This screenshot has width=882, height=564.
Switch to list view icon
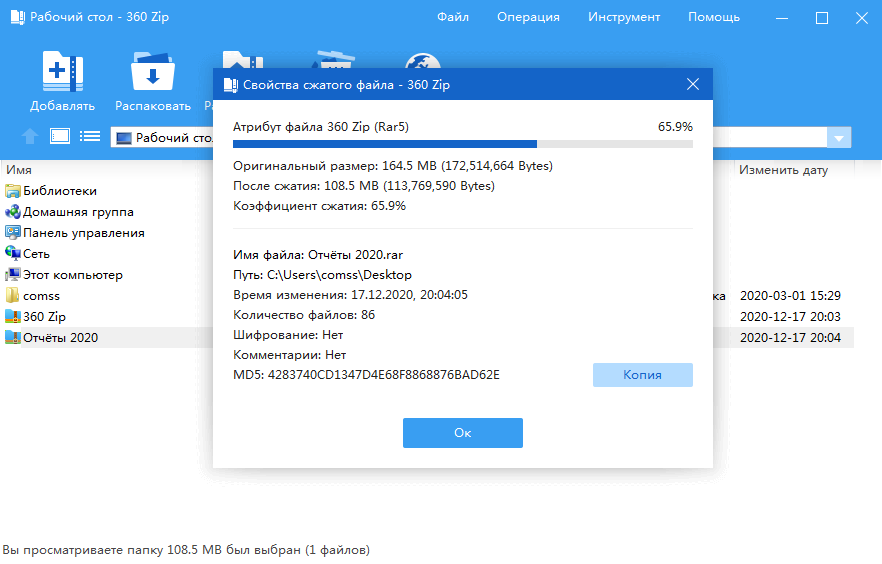90,137
